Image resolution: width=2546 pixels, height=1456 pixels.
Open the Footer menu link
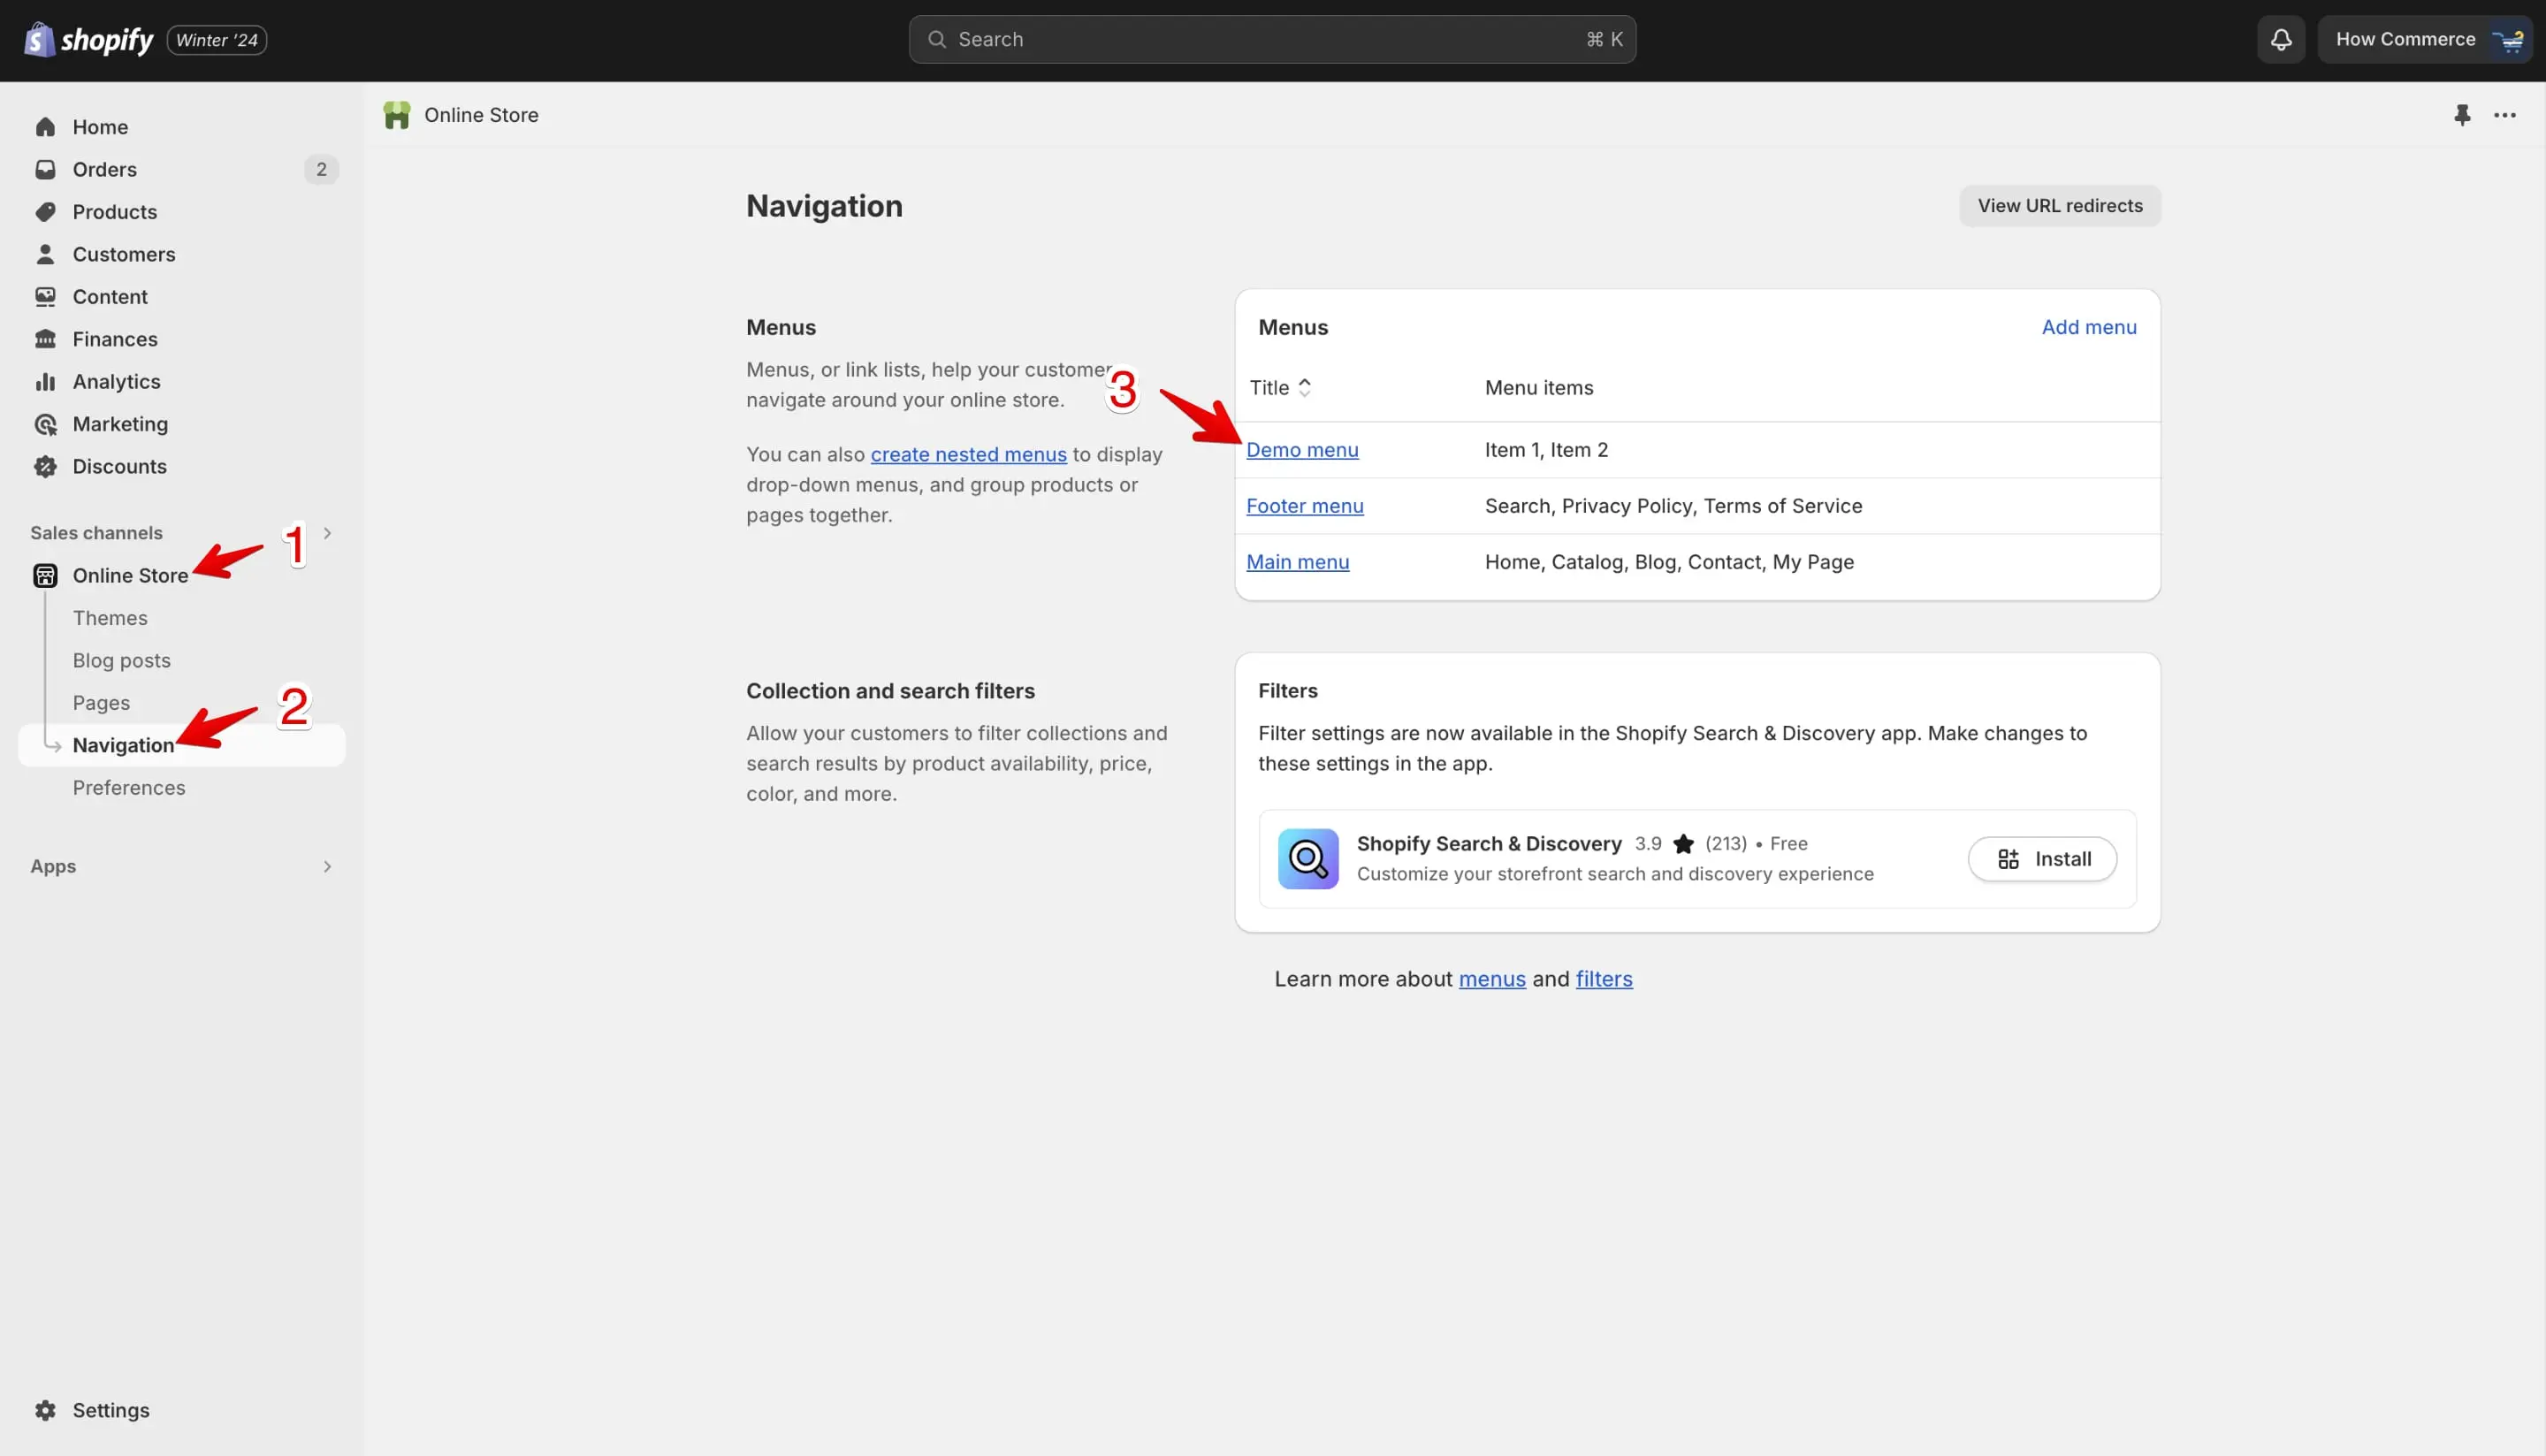(1304, 506)
